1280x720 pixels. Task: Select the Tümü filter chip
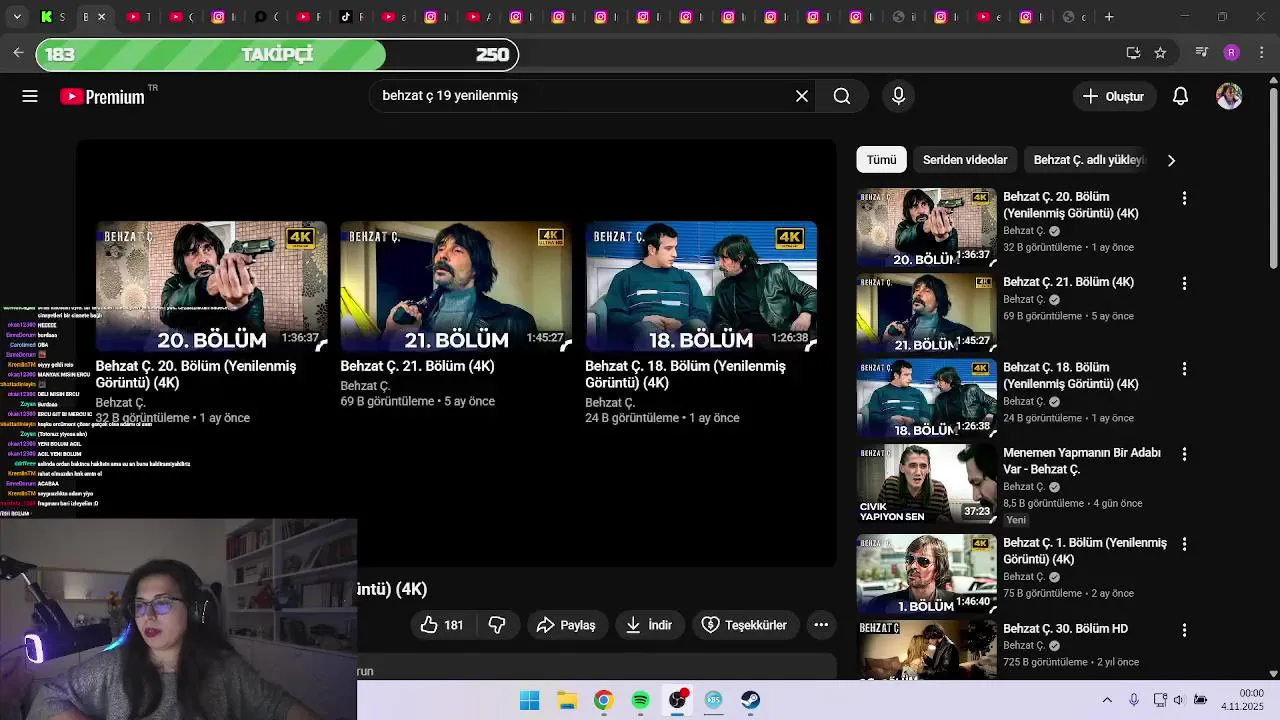[882, 160]
